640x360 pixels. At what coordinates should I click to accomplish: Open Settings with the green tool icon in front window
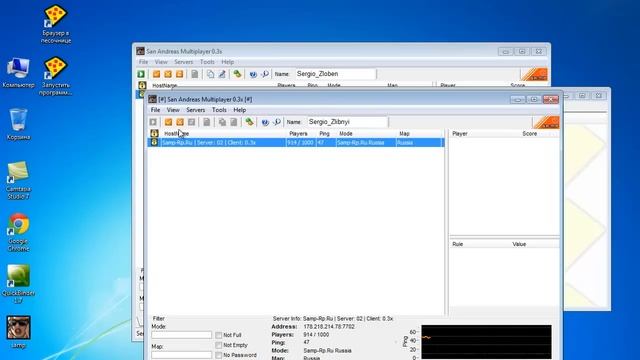coord(249,122)
